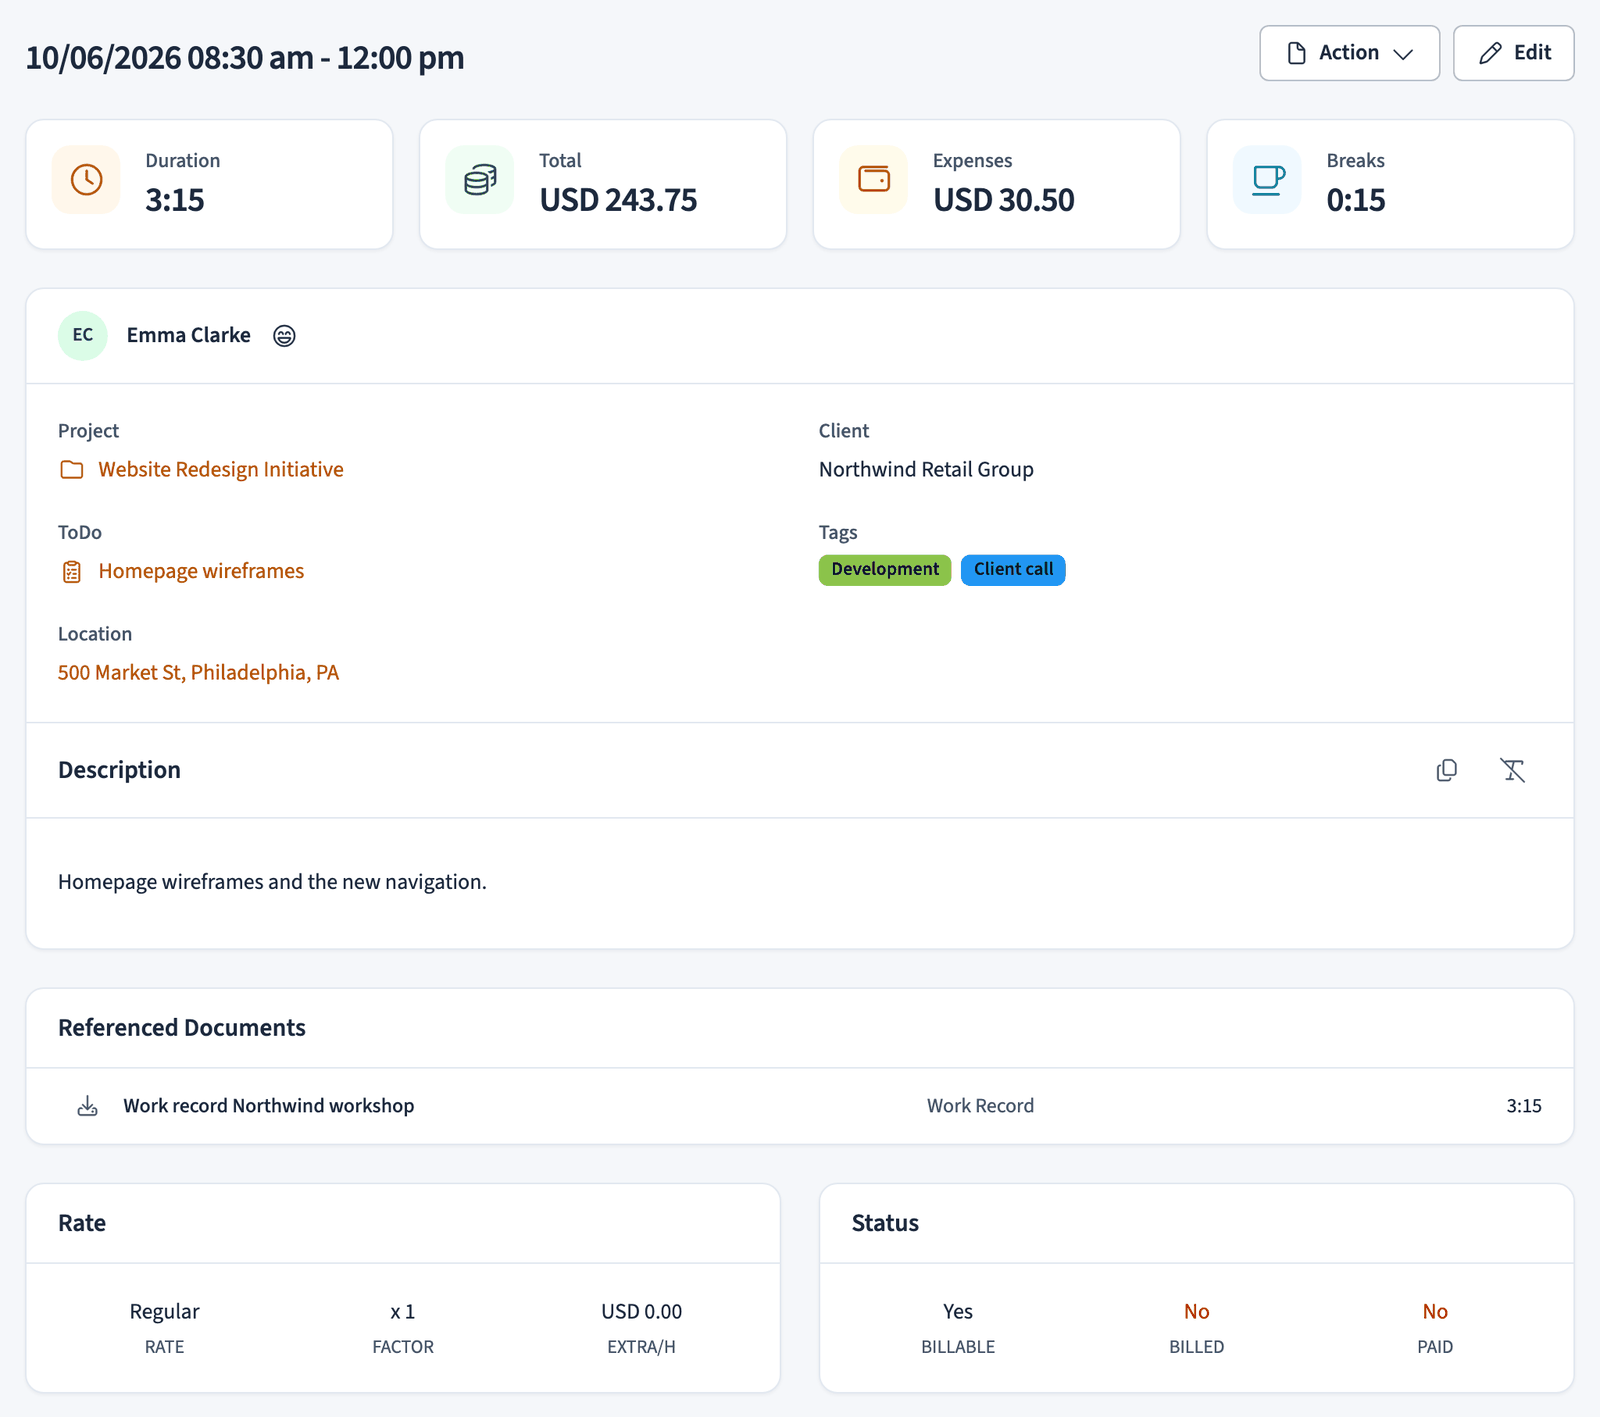Image resolution: width=1600 pixels, height=1417 pixels.
Task: Download the Work record Northwind workshop document
Action: tap(88, 1106)
